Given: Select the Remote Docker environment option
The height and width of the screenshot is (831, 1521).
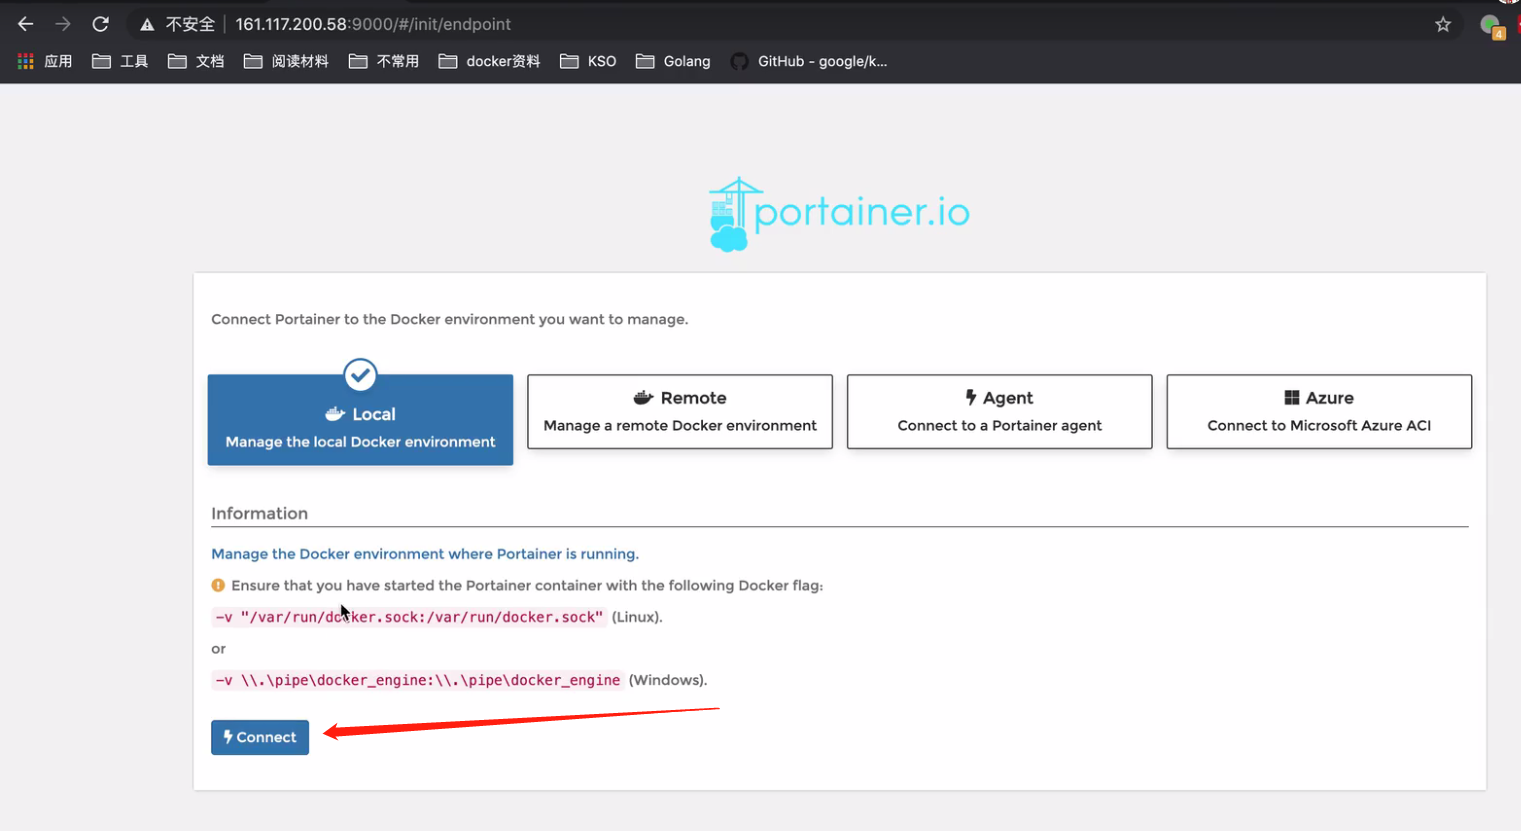Looking at the screenshot, I should click(680, 412).
